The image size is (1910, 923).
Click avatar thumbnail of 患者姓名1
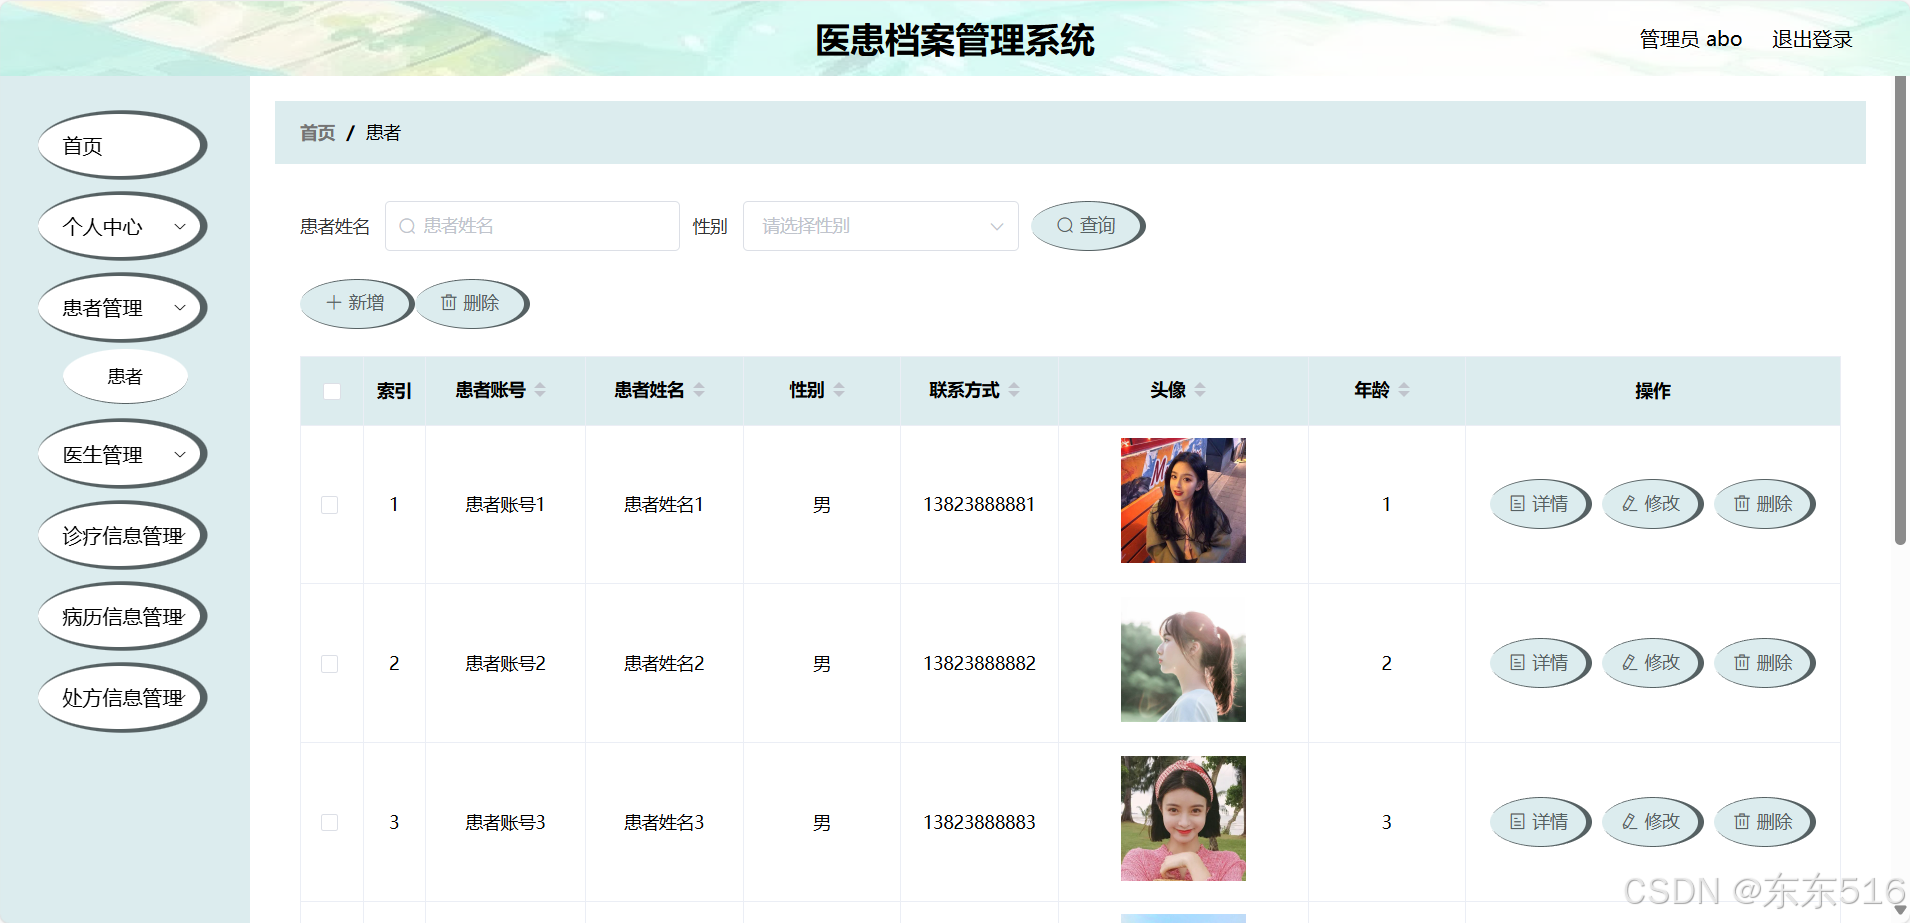coord(1183,500)
